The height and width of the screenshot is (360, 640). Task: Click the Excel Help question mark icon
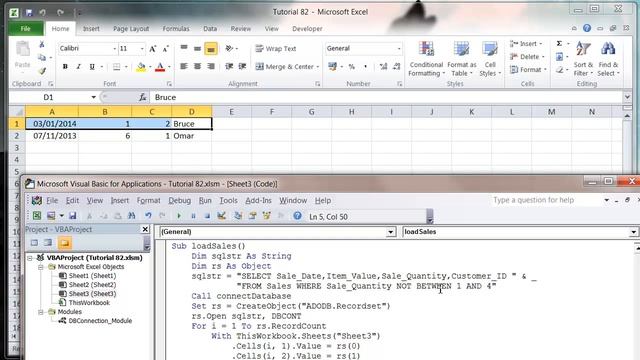coord(587,28)
